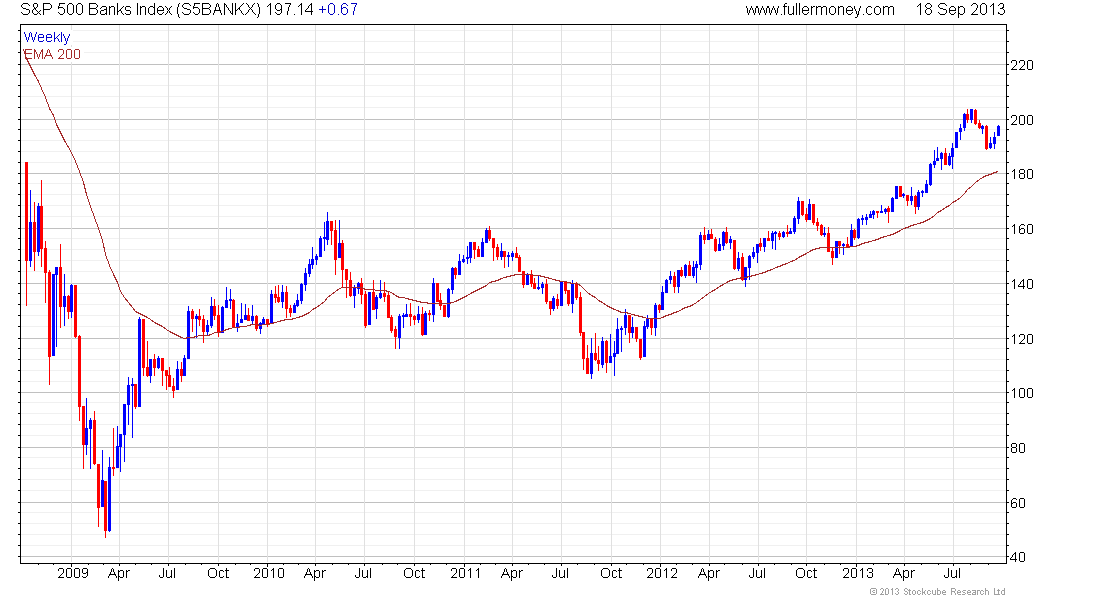Click the 180 price axis label
This screenshot has width=1100, height=600.
pos(1021,174)
